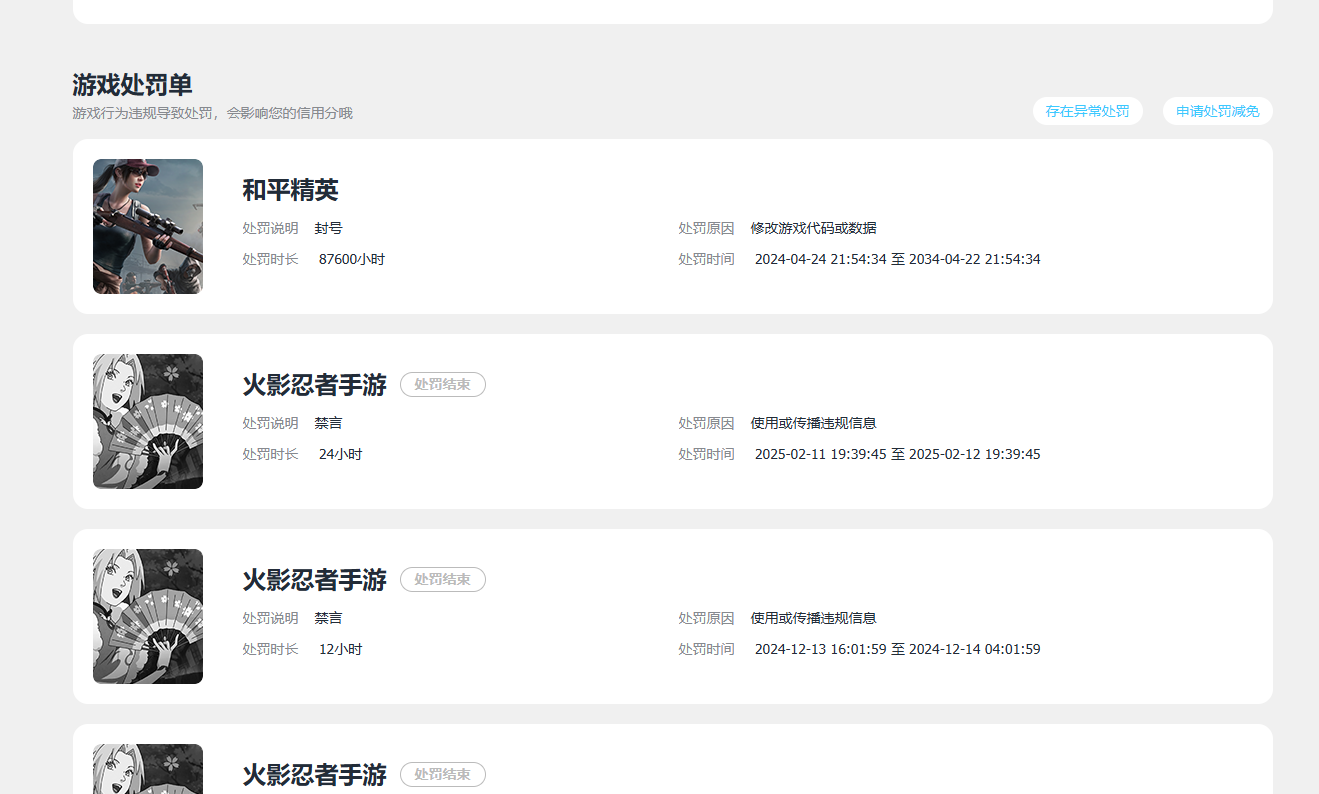Screen dimensions: 1319x794
Task: Click the bottom 火影忍者手游 game icon
Action: pos(147,768)
